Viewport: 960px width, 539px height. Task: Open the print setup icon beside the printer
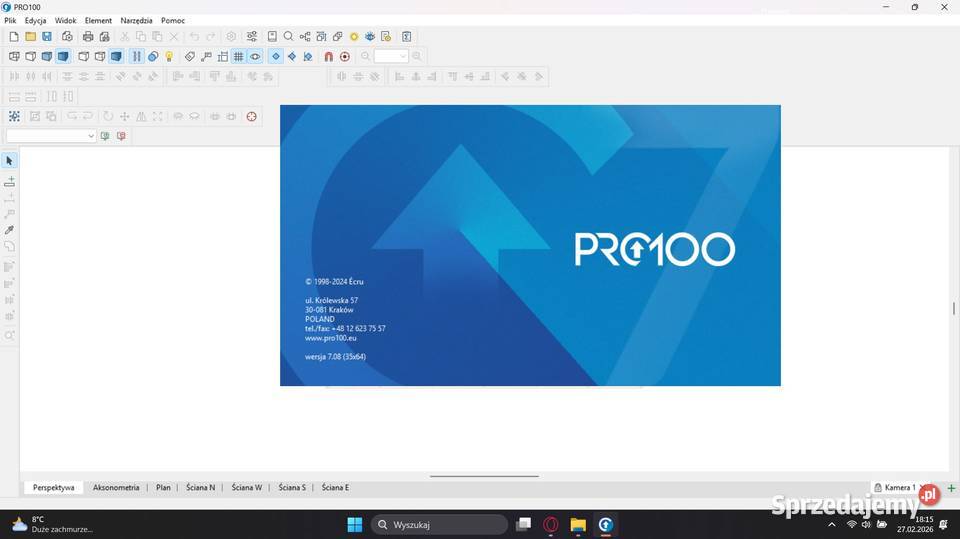(x=105, y=37)
